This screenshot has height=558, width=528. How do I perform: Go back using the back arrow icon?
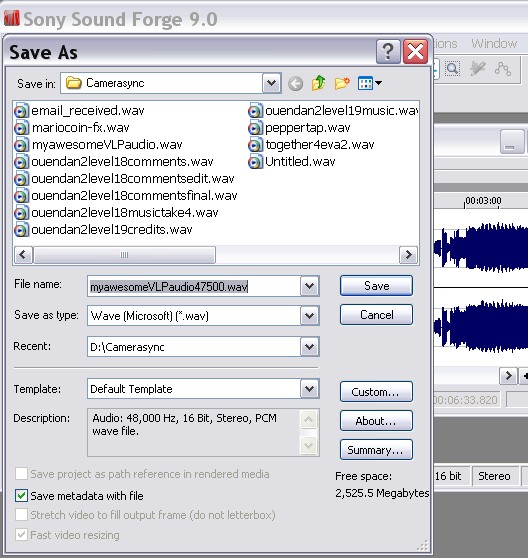pyautogui.click(x=295, y=84)
